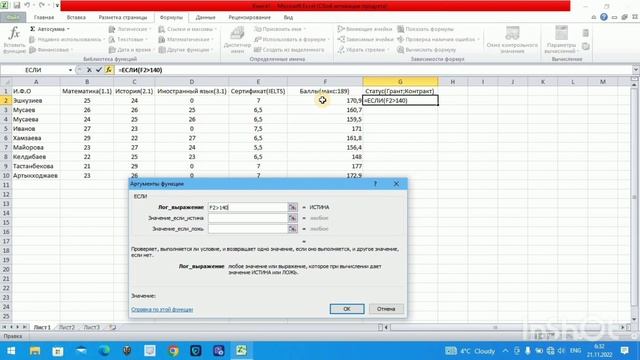Open Логические functions dropdown
The width and height of the screenshot is (640, 360).
(130, 29)
